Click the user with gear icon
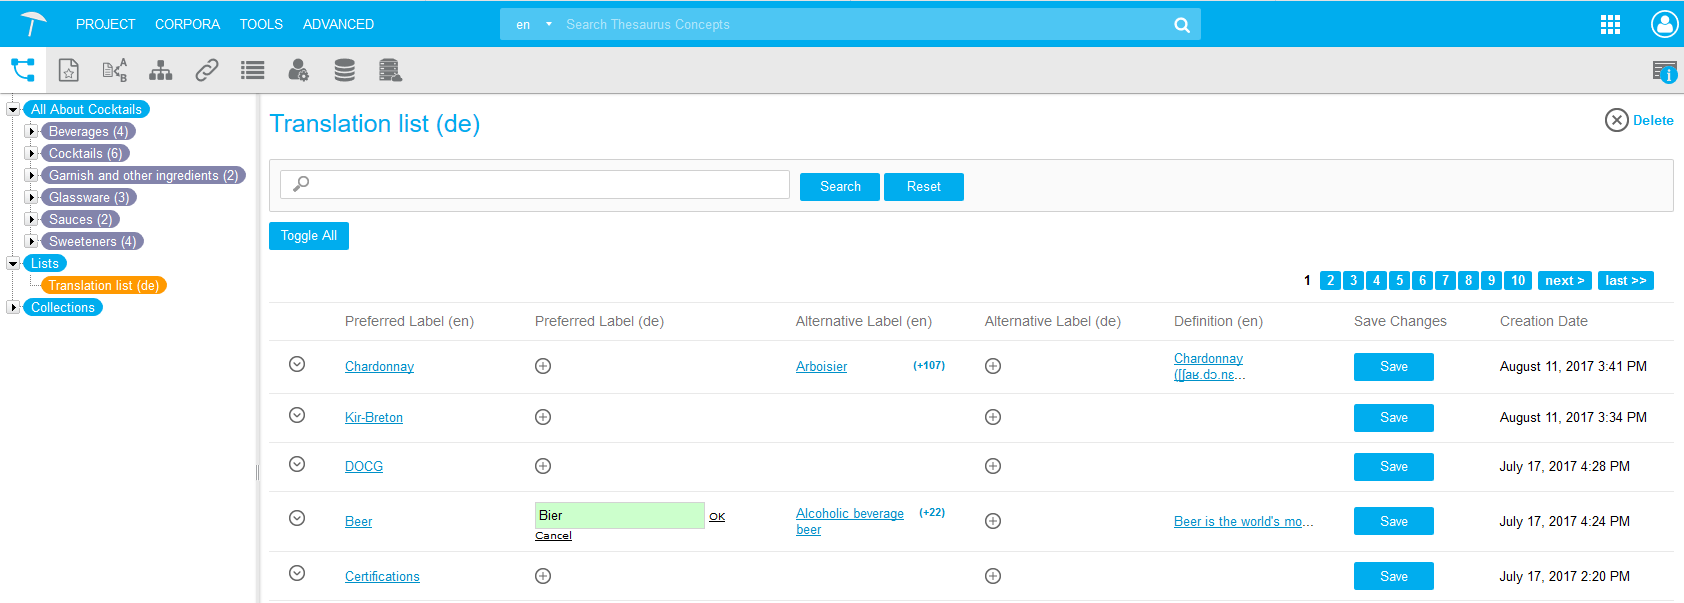 pyautogui.click(x=298, y=70)
